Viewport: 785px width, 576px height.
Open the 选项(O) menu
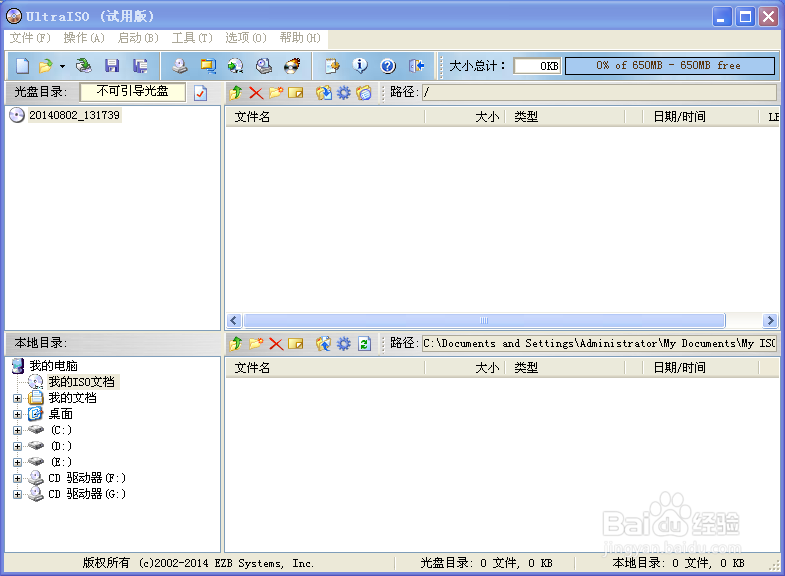246,38
